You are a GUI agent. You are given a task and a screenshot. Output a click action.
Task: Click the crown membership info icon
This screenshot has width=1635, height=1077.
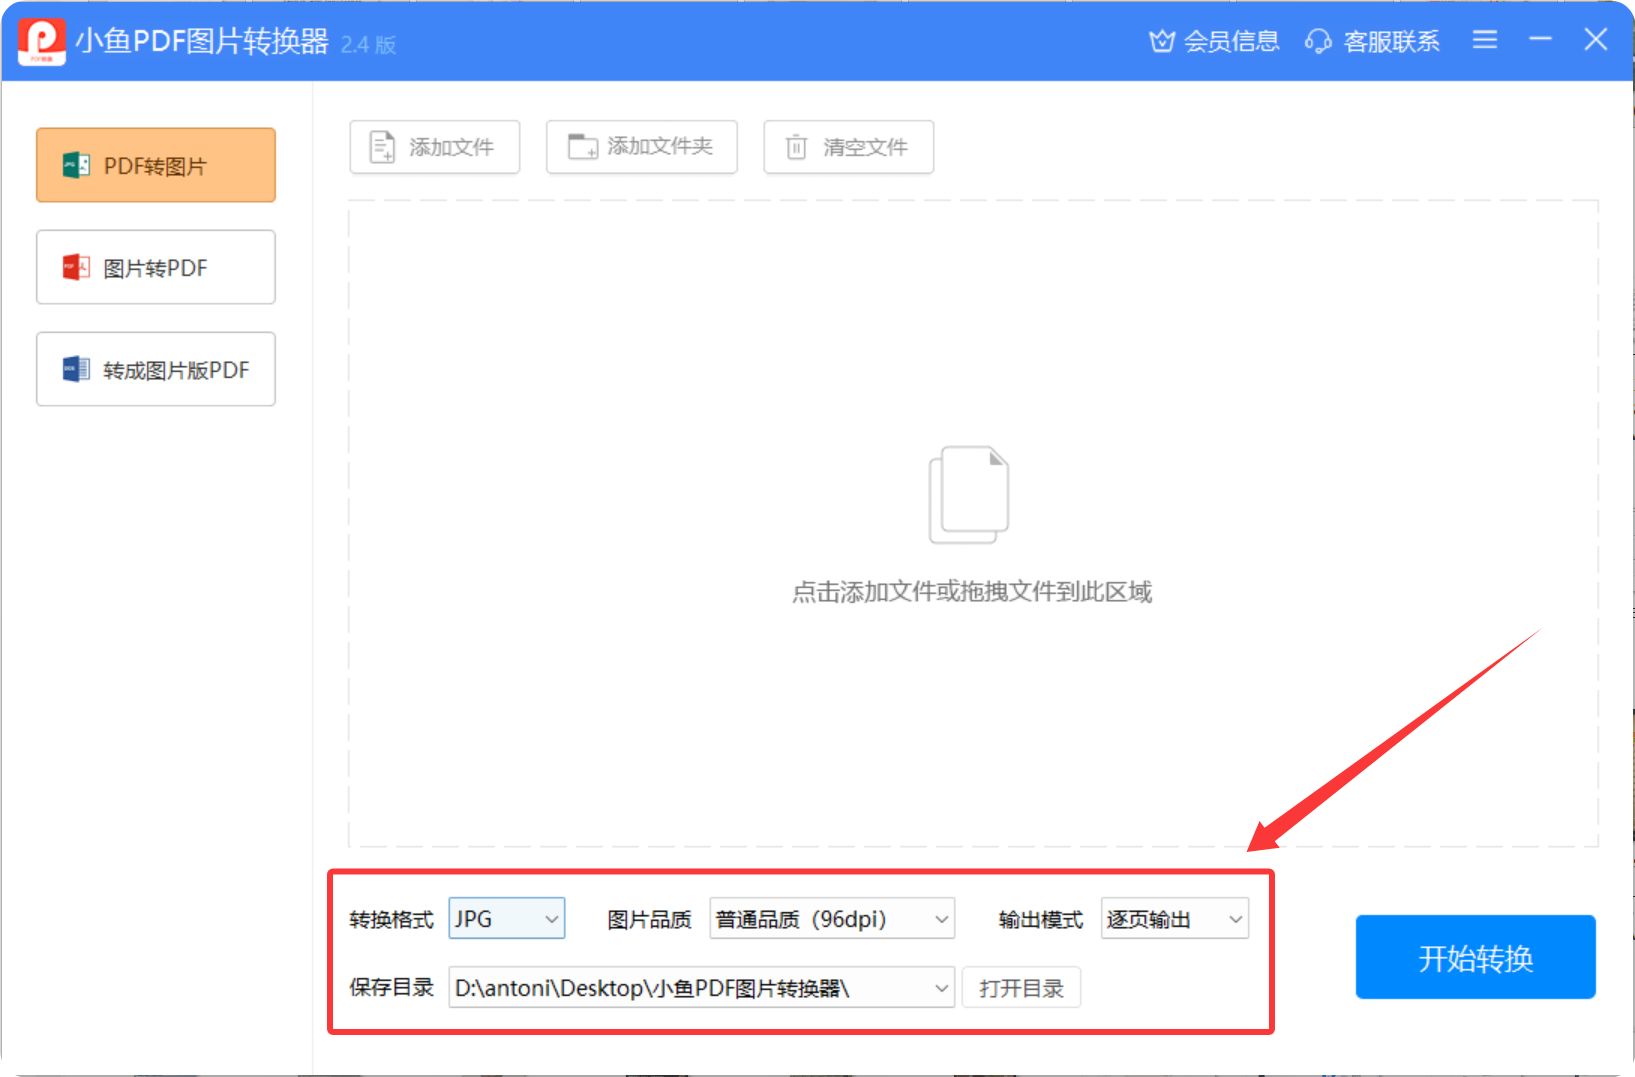click(x=1161, y=41)
